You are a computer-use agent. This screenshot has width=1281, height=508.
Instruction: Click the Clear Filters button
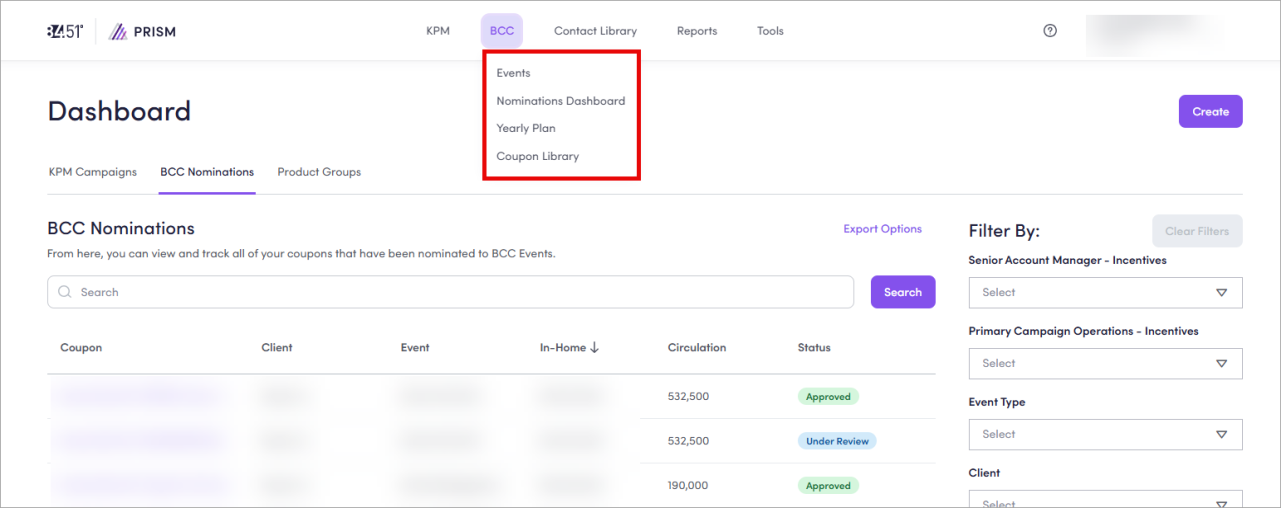click(x=1196, y=231)
